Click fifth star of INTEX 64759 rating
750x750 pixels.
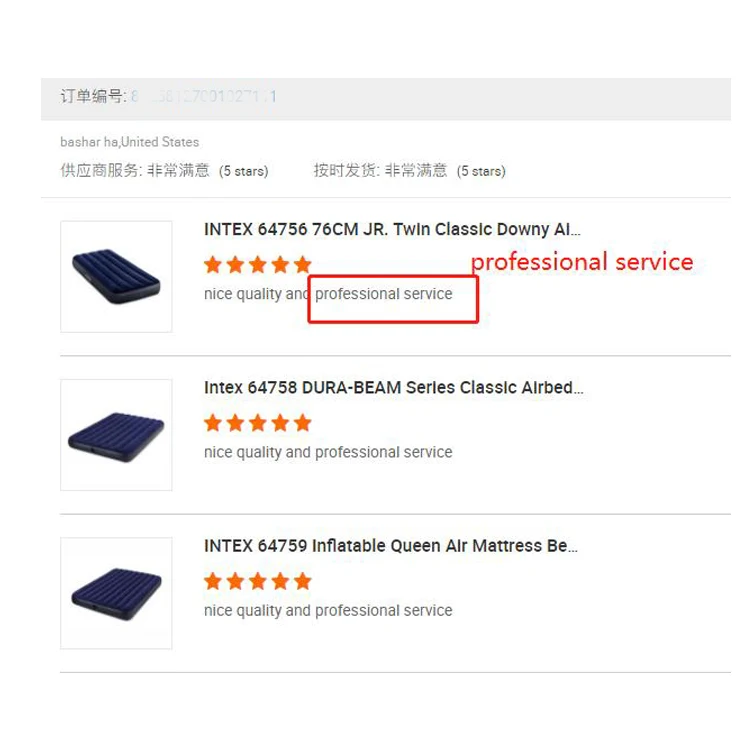pyautogui.click(x=303, y=581)
